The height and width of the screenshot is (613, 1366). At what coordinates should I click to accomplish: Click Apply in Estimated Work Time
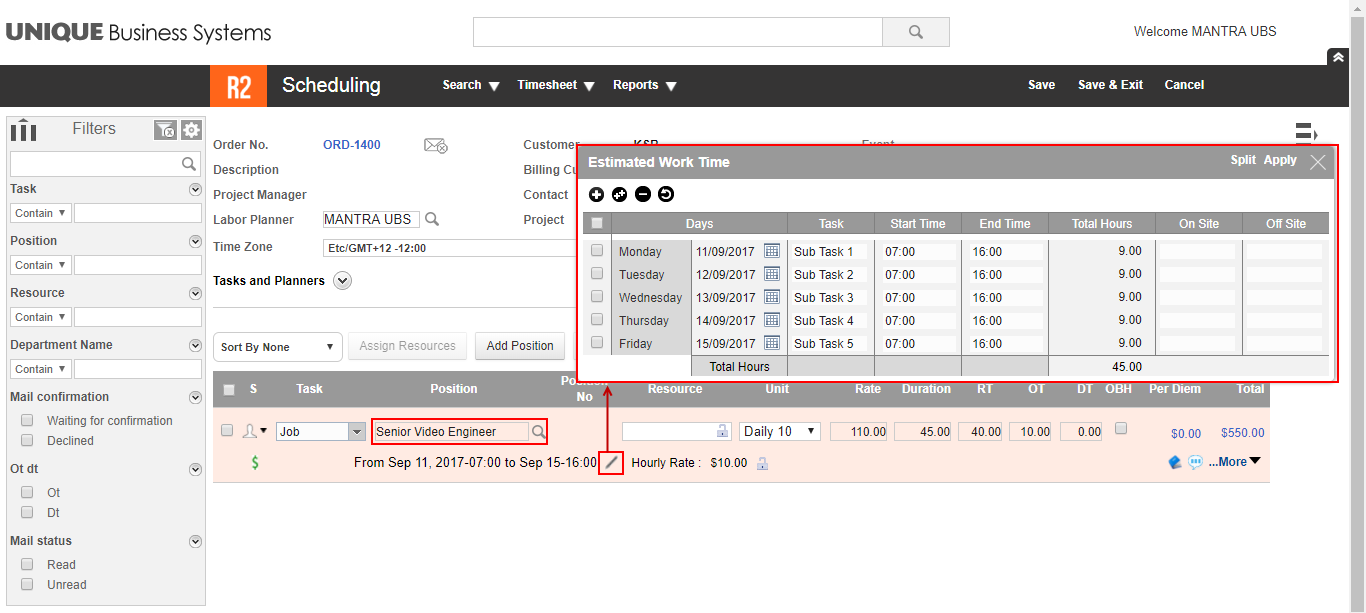[x=1280, y=160]
